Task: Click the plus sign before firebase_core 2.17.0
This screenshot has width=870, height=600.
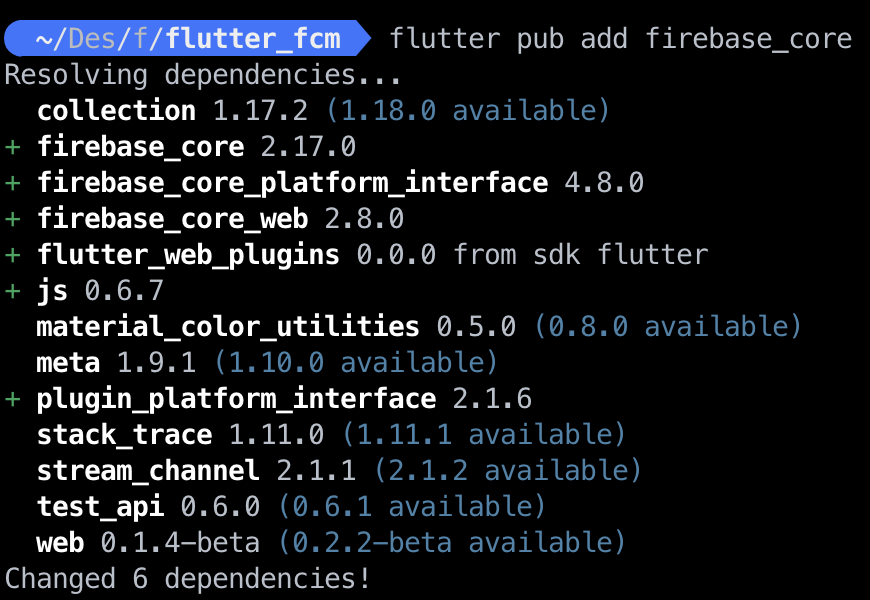Action: (13, 148)
